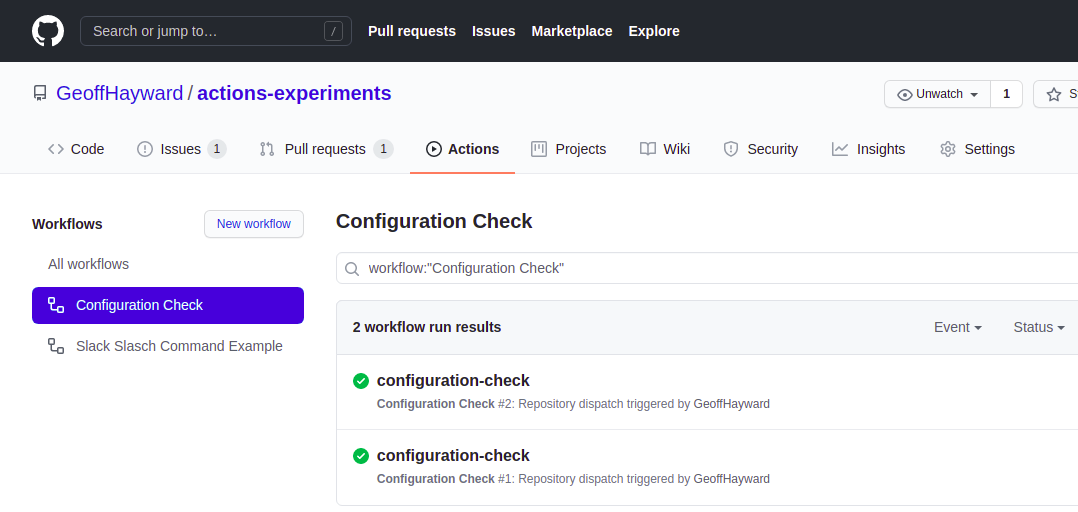The image size is (1078, 512).
Task: Click the Pull requests branch icon in tab
Action: point(267,149)
